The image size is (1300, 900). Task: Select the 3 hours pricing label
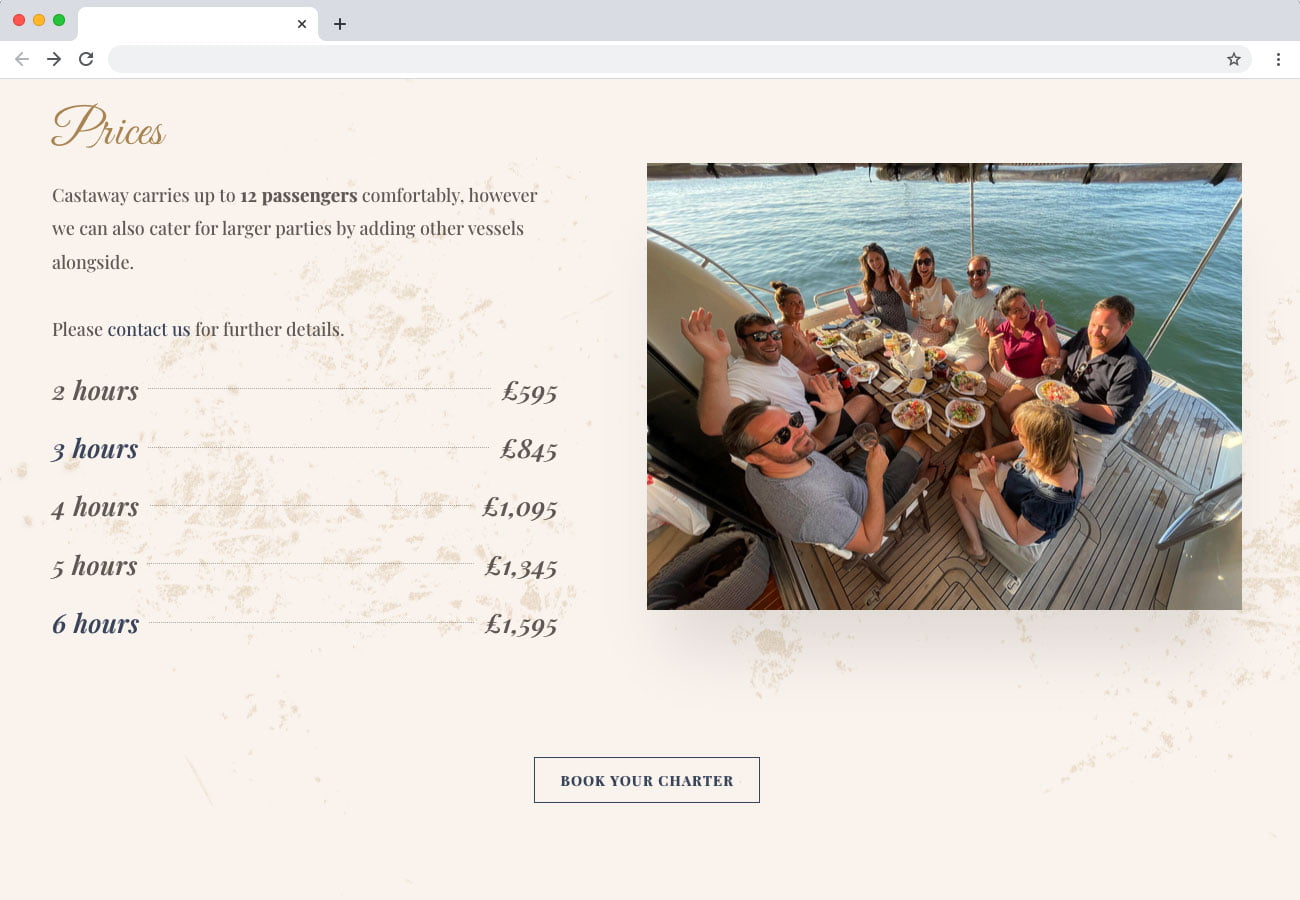pyautogui.click(x=96, y=449)
